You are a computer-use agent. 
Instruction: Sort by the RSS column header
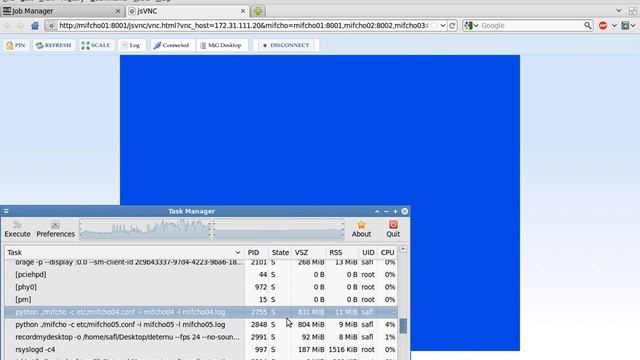pyautogui.click(x=342, y=253)
